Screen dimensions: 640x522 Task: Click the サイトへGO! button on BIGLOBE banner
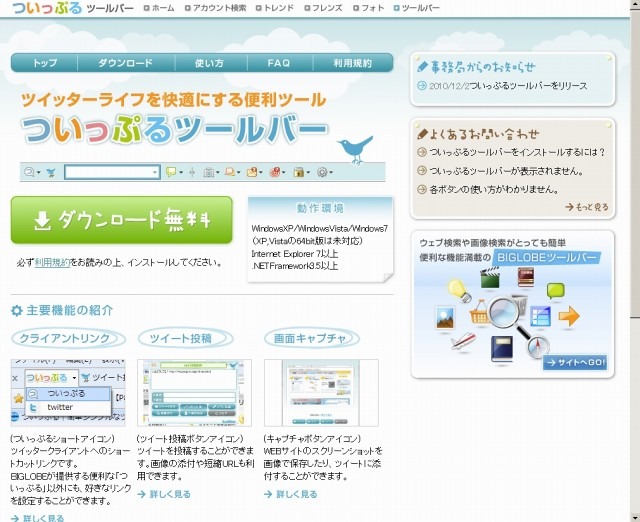(575, 362)
